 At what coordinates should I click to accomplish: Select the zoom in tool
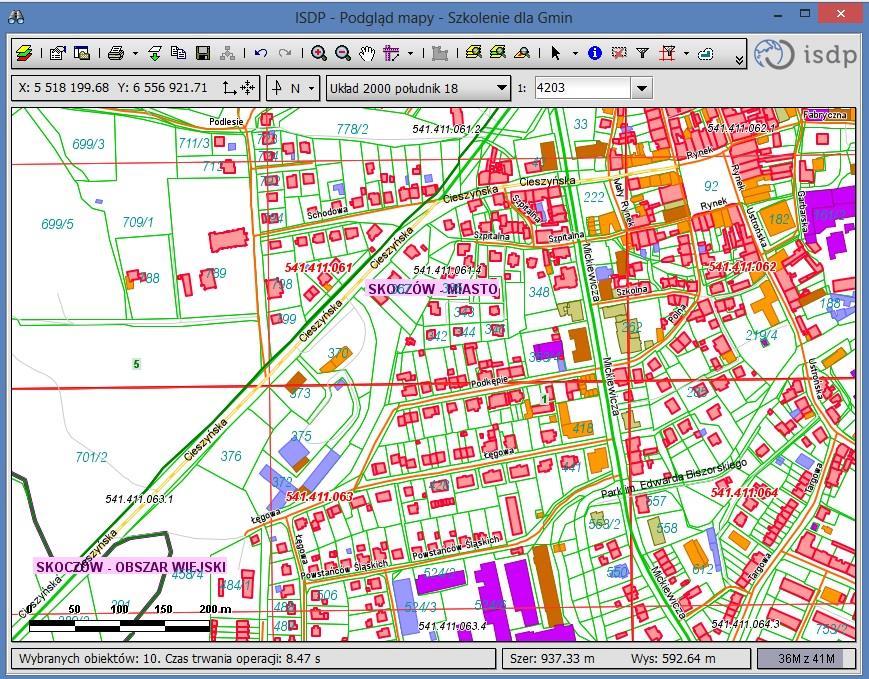coord(318,53)
